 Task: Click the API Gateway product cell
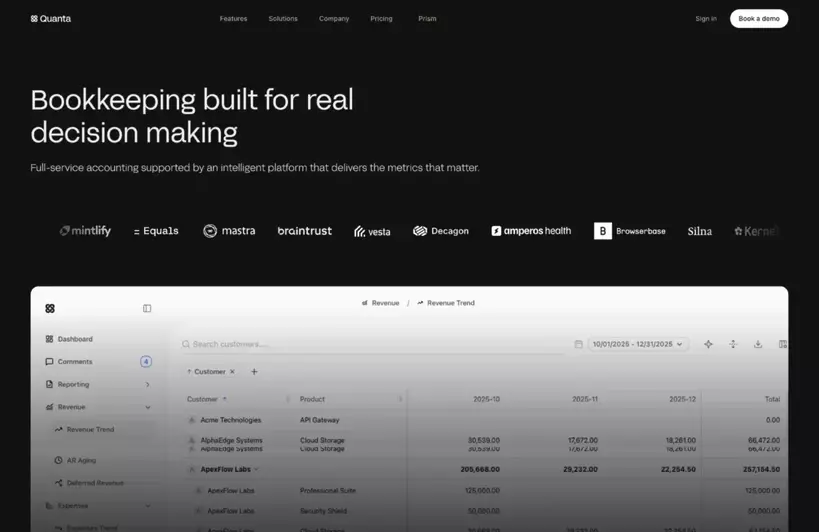[319, 420]
